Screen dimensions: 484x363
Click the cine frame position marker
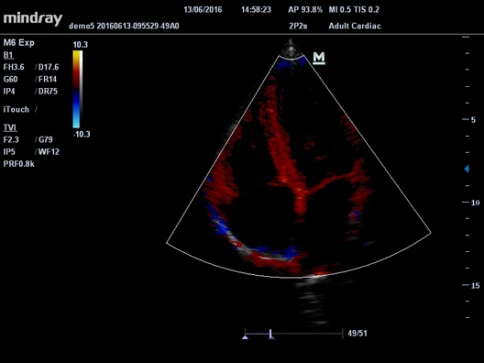[271, 334]
